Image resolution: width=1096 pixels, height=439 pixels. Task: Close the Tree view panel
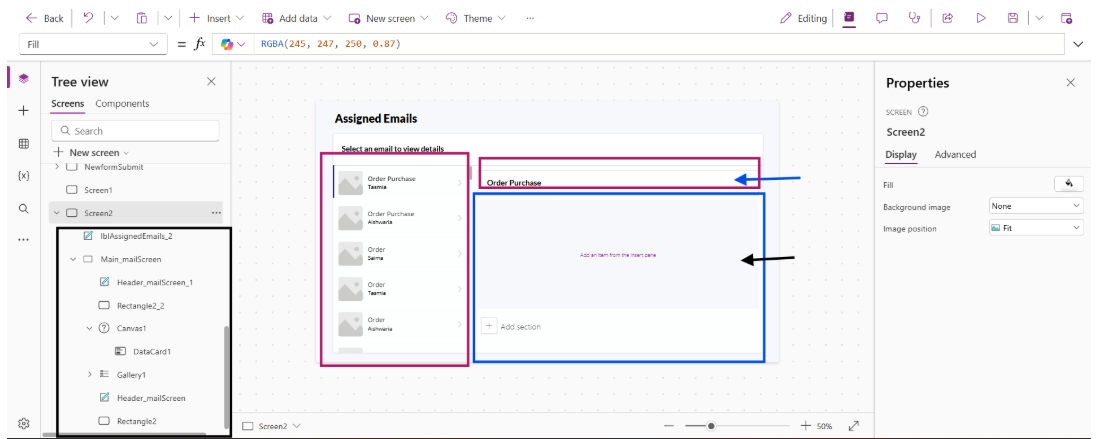coord(211,82)
